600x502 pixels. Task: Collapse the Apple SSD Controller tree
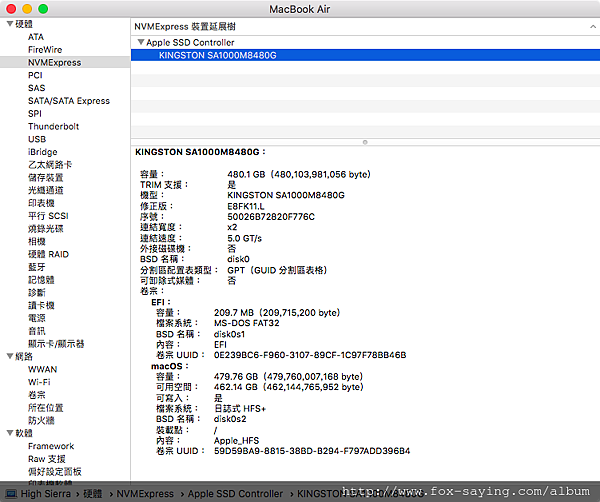141,42
